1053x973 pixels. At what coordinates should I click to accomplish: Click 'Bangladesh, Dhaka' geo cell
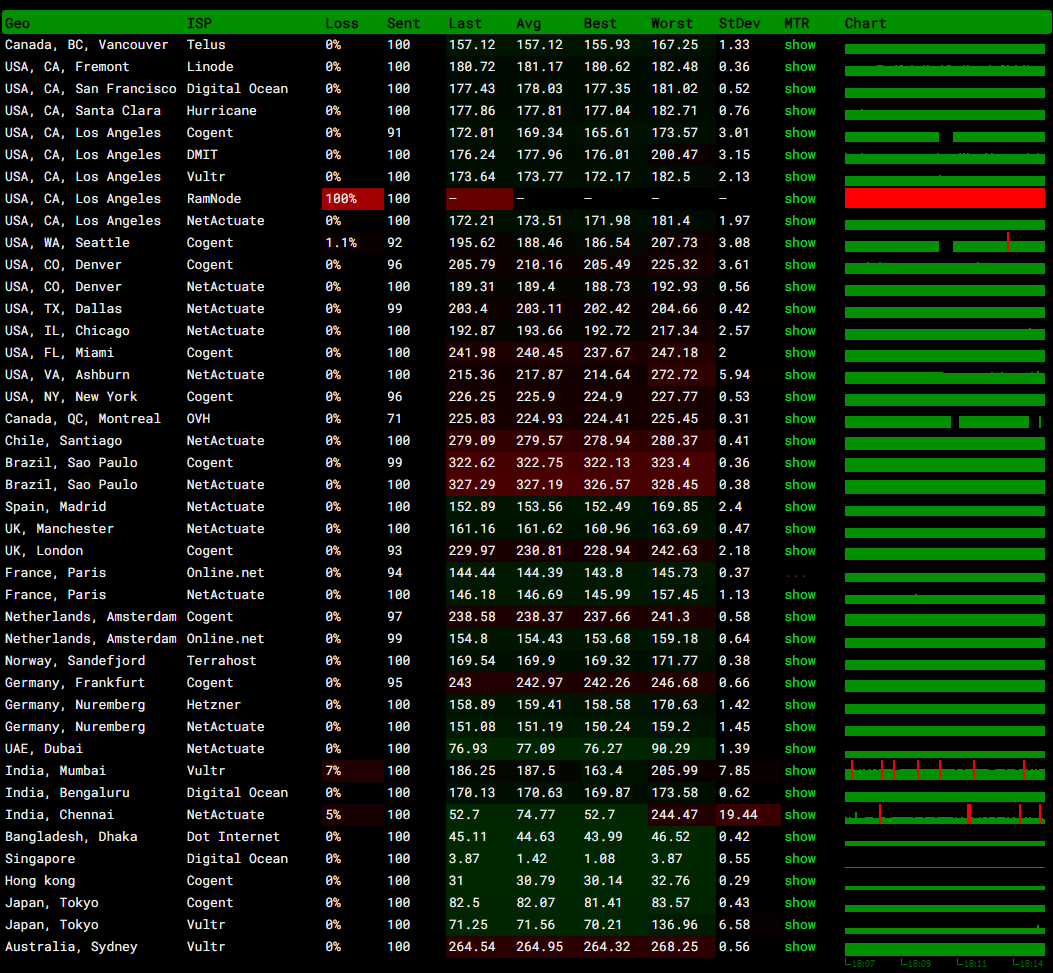[x=71, y=837]
